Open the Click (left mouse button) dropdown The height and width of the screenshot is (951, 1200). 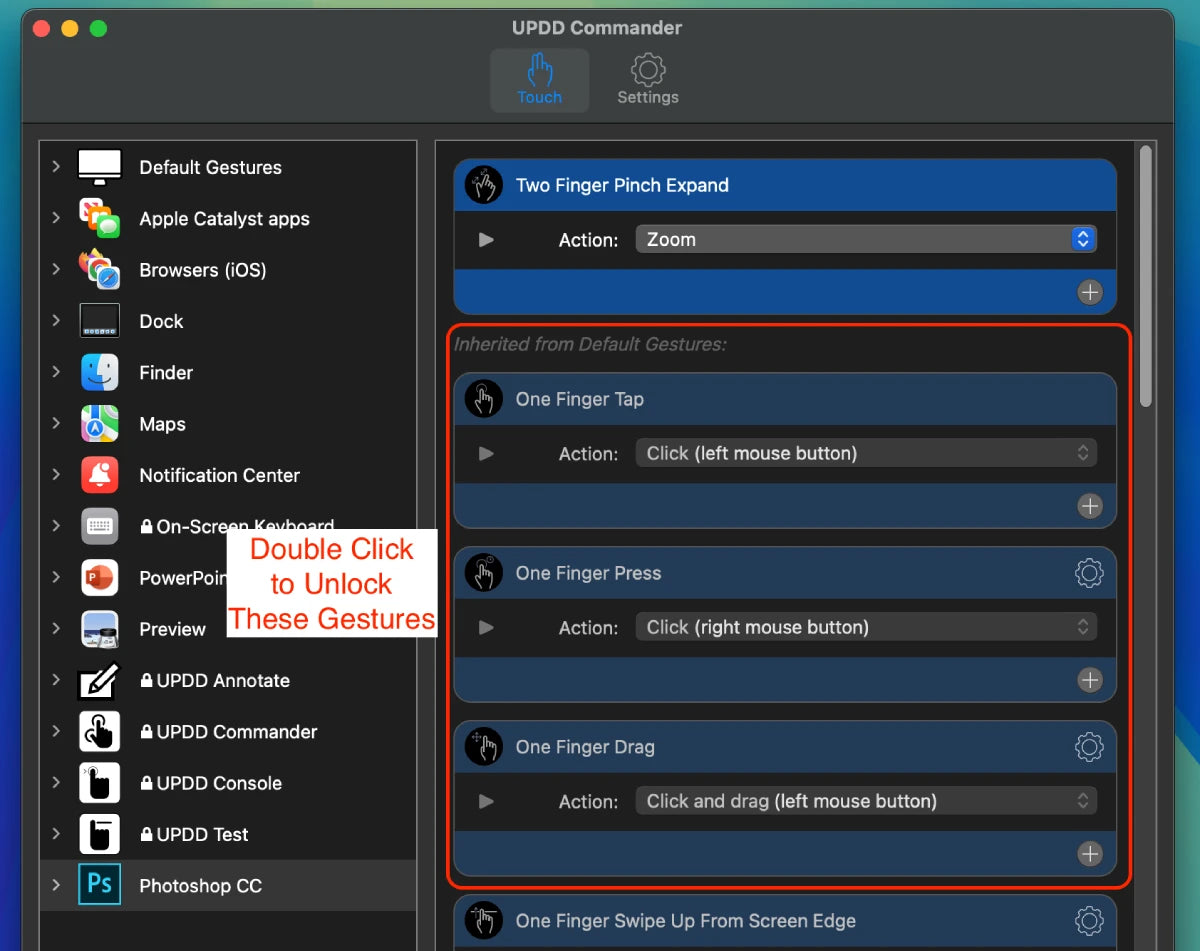click(x=866, y=453)
